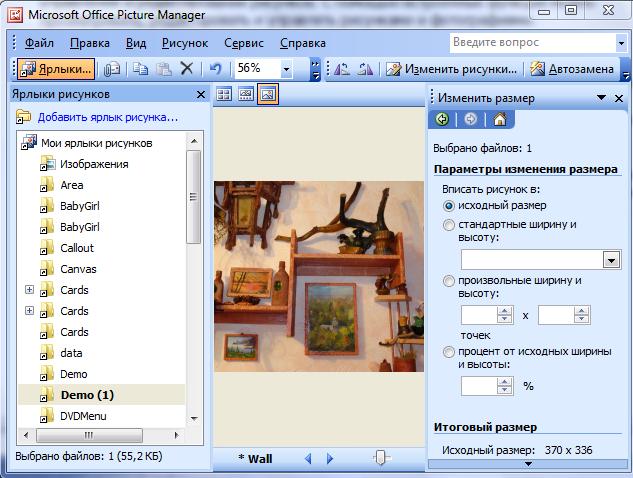Select the Canvas folder

point(78,269)
